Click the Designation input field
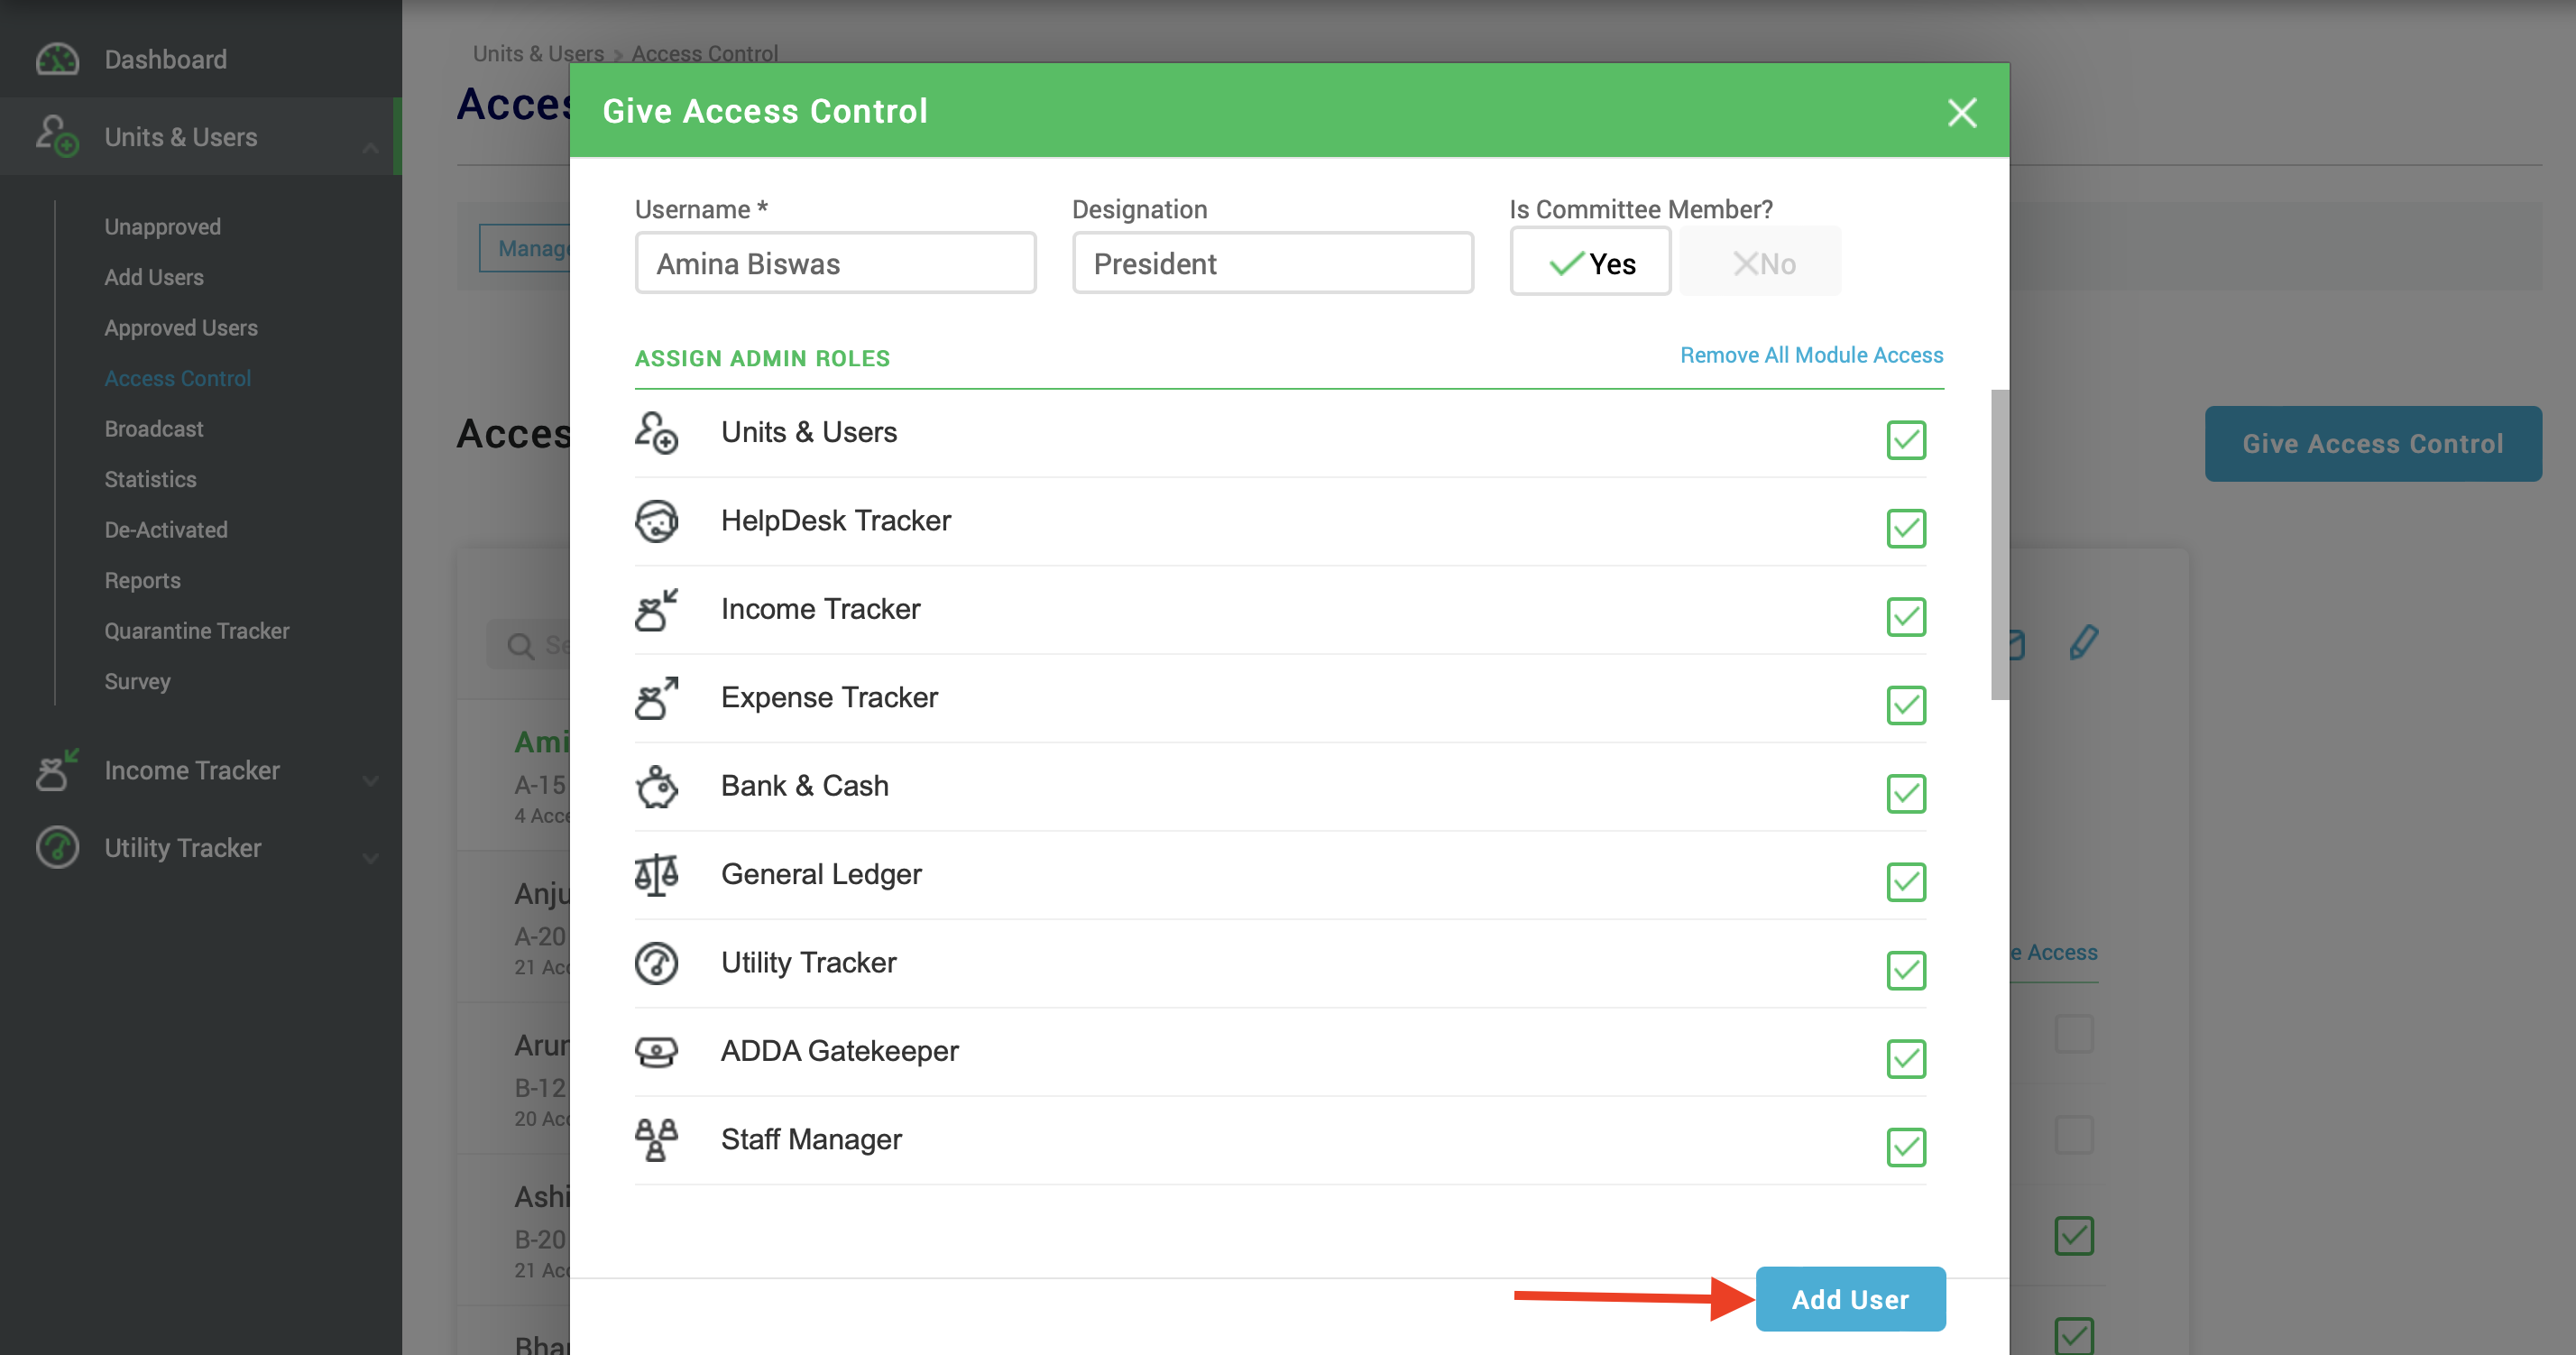 [x=1273, y=263]
